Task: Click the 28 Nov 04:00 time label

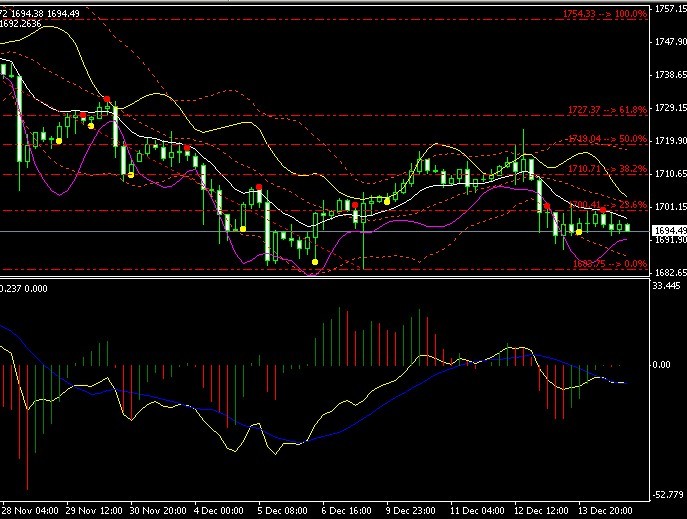Action: pos(30,511)
